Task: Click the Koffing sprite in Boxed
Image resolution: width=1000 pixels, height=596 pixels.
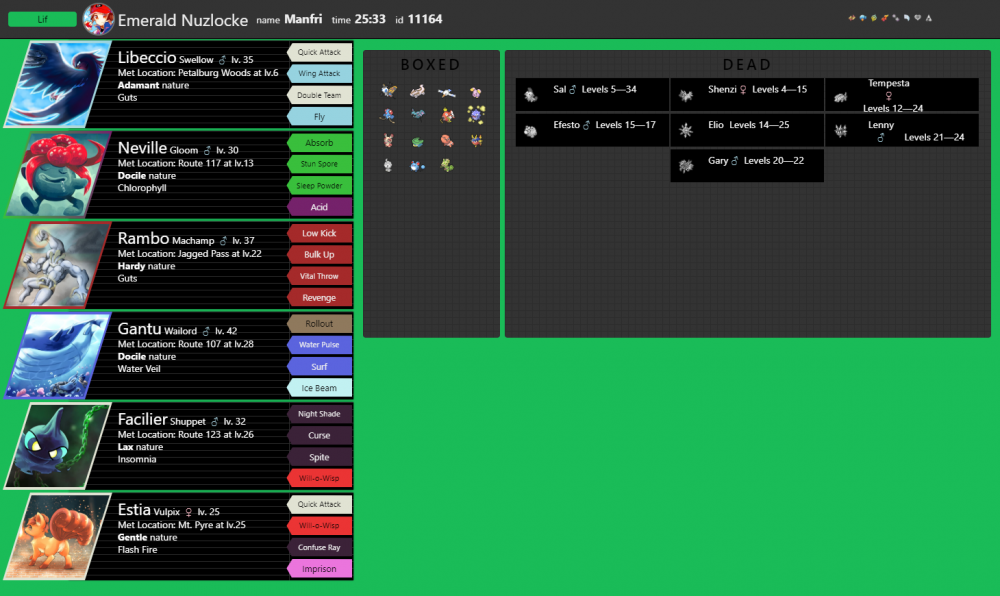Action: [476, 115]
